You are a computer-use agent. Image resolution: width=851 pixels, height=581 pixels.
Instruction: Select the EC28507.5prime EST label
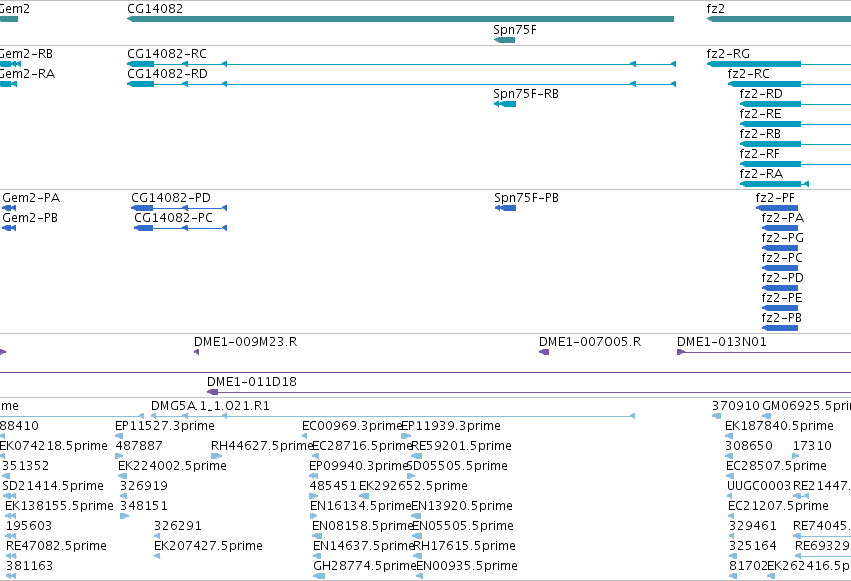click(x=776, y=467)
